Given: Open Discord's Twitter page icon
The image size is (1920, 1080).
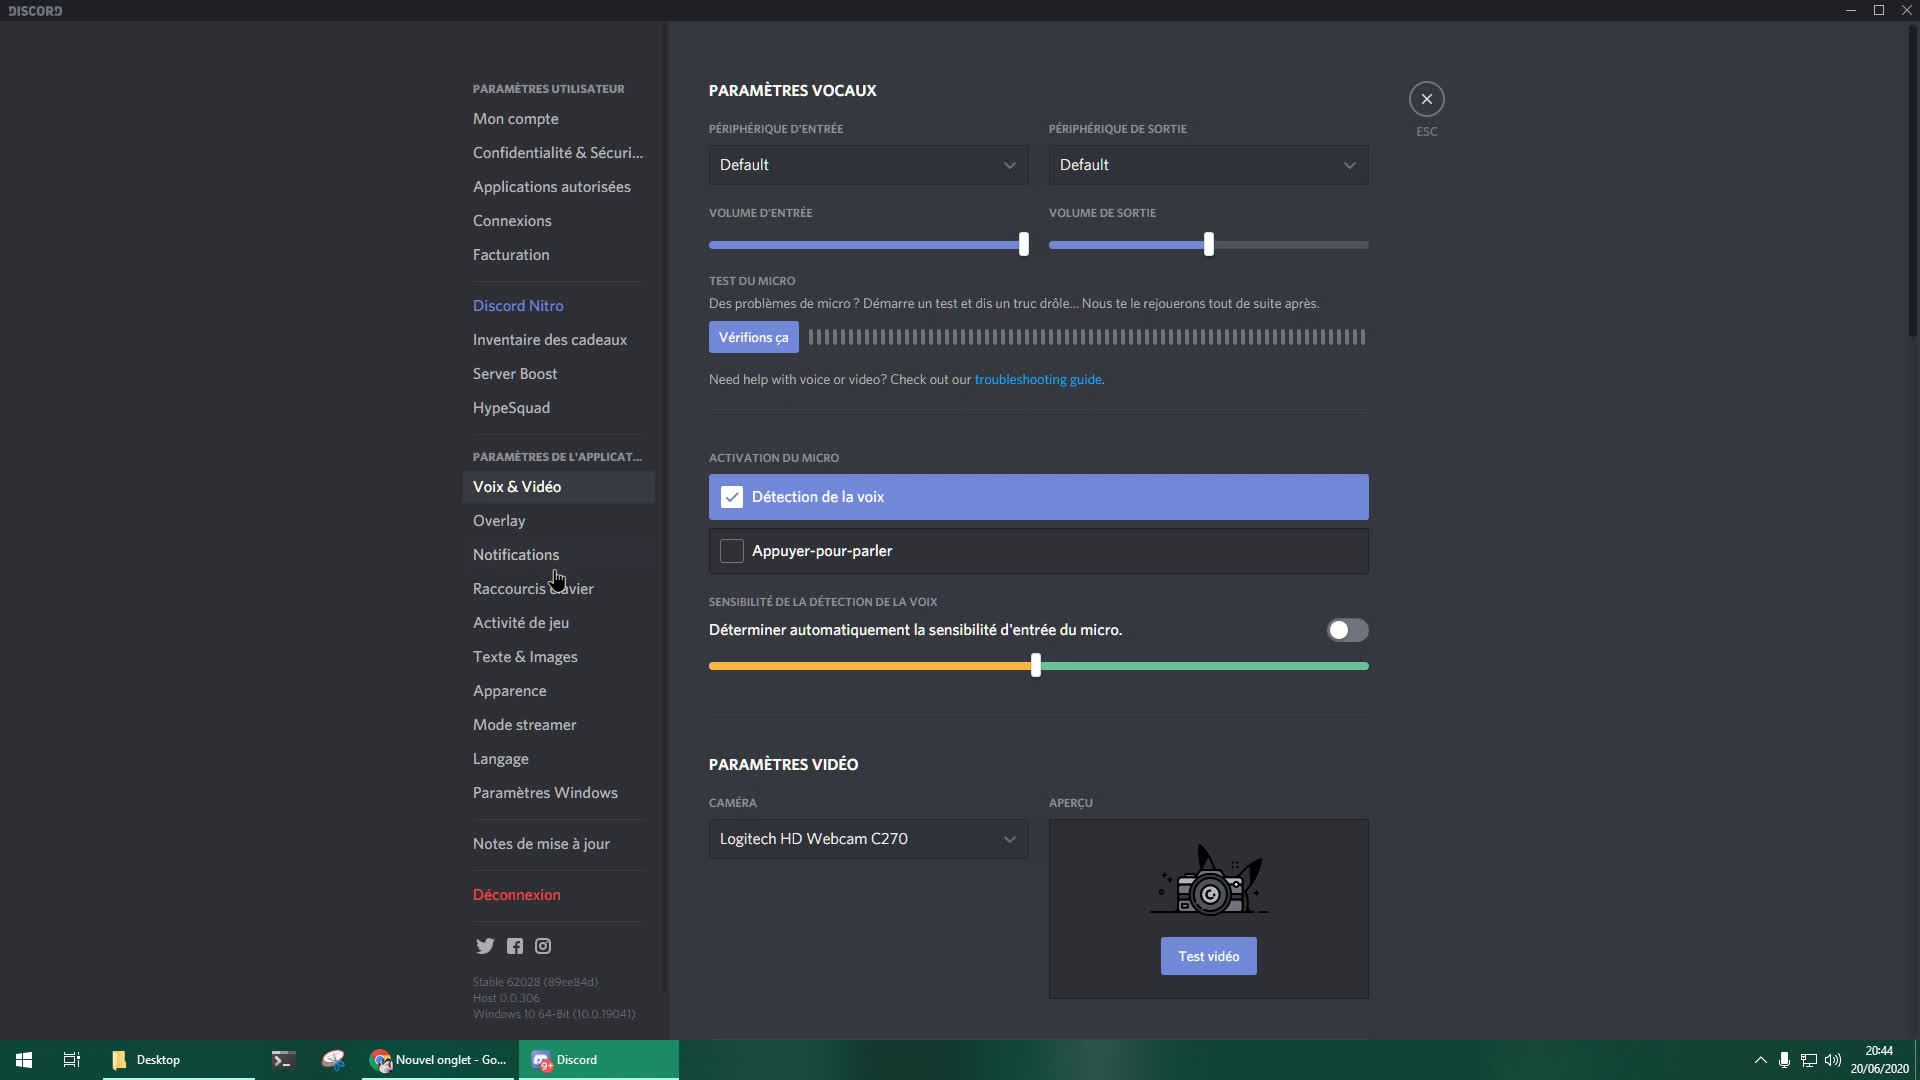Looking at the screenshot, I should 485,946.
